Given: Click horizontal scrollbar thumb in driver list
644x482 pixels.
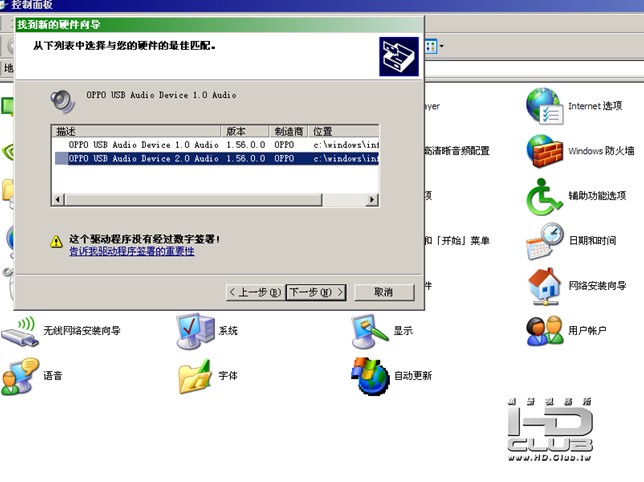Looking at the screenshot, I should [x=193, y=200].
